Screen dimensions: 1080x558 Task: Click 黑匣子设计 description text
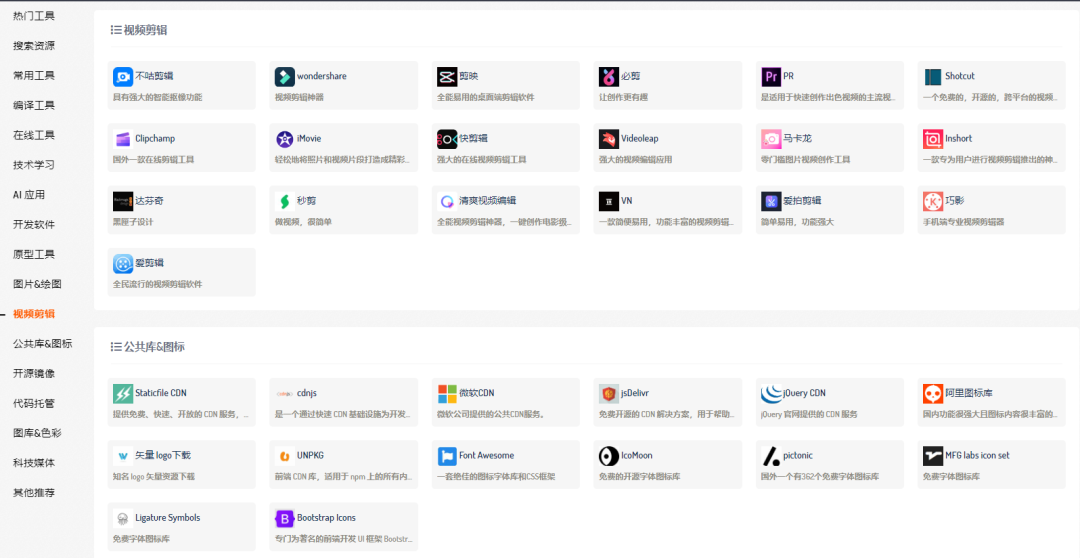[133, 222]
